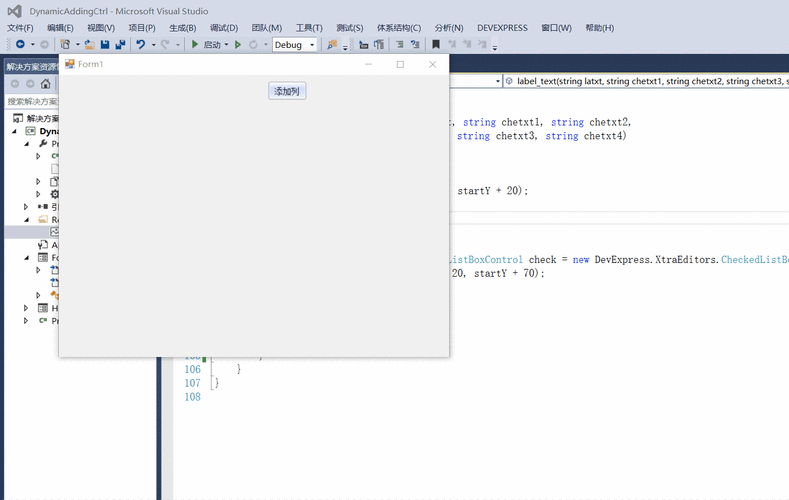Undo the last action via toolbar

tap(141, 44)
